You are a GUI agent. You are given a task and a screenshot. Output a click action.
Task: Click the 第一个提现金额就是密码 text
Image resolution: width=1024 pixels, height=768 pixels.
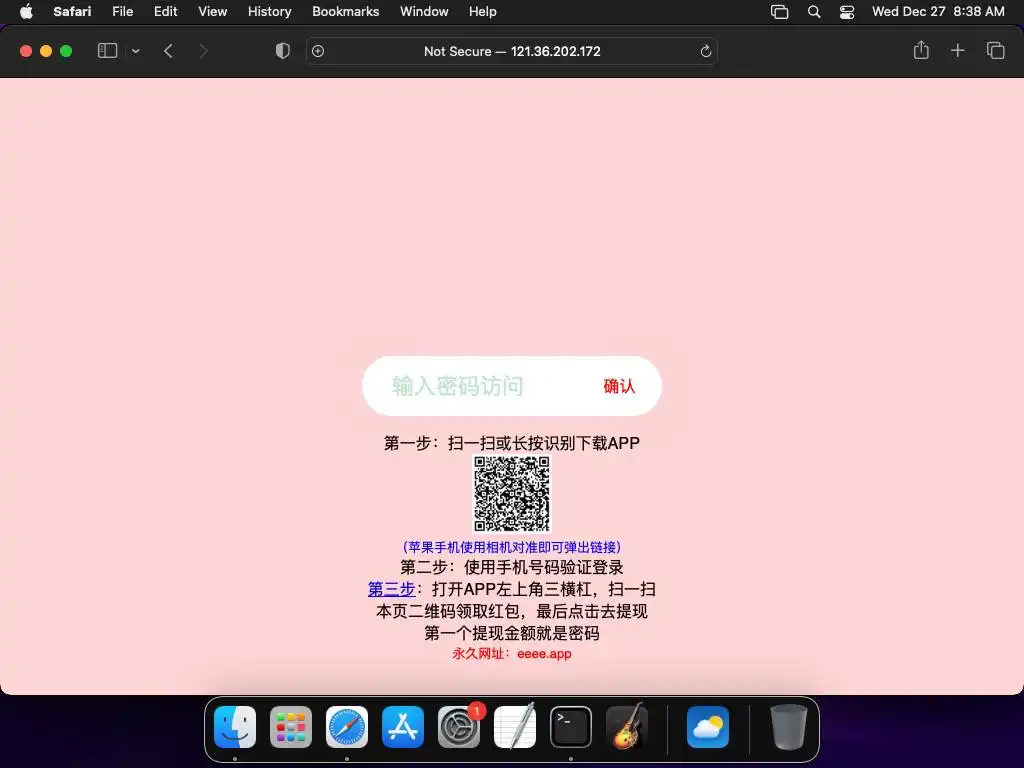coord(512,633)
